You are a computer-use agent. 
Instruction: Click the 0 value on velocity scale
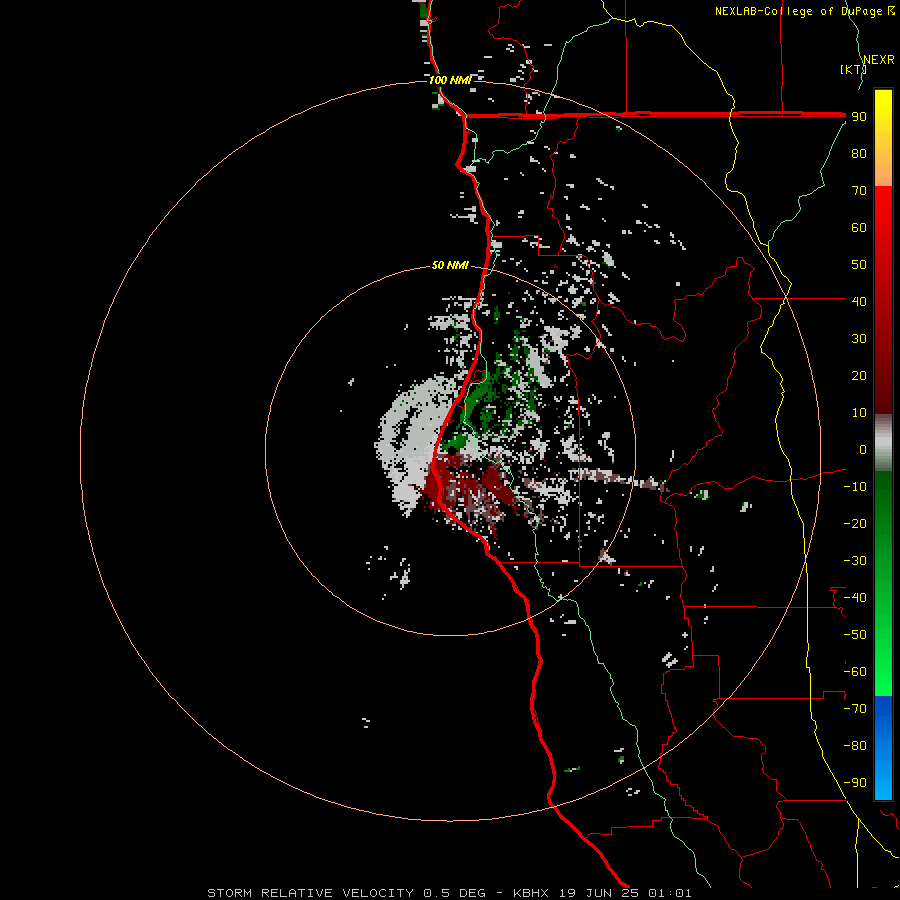click(863, 449)
